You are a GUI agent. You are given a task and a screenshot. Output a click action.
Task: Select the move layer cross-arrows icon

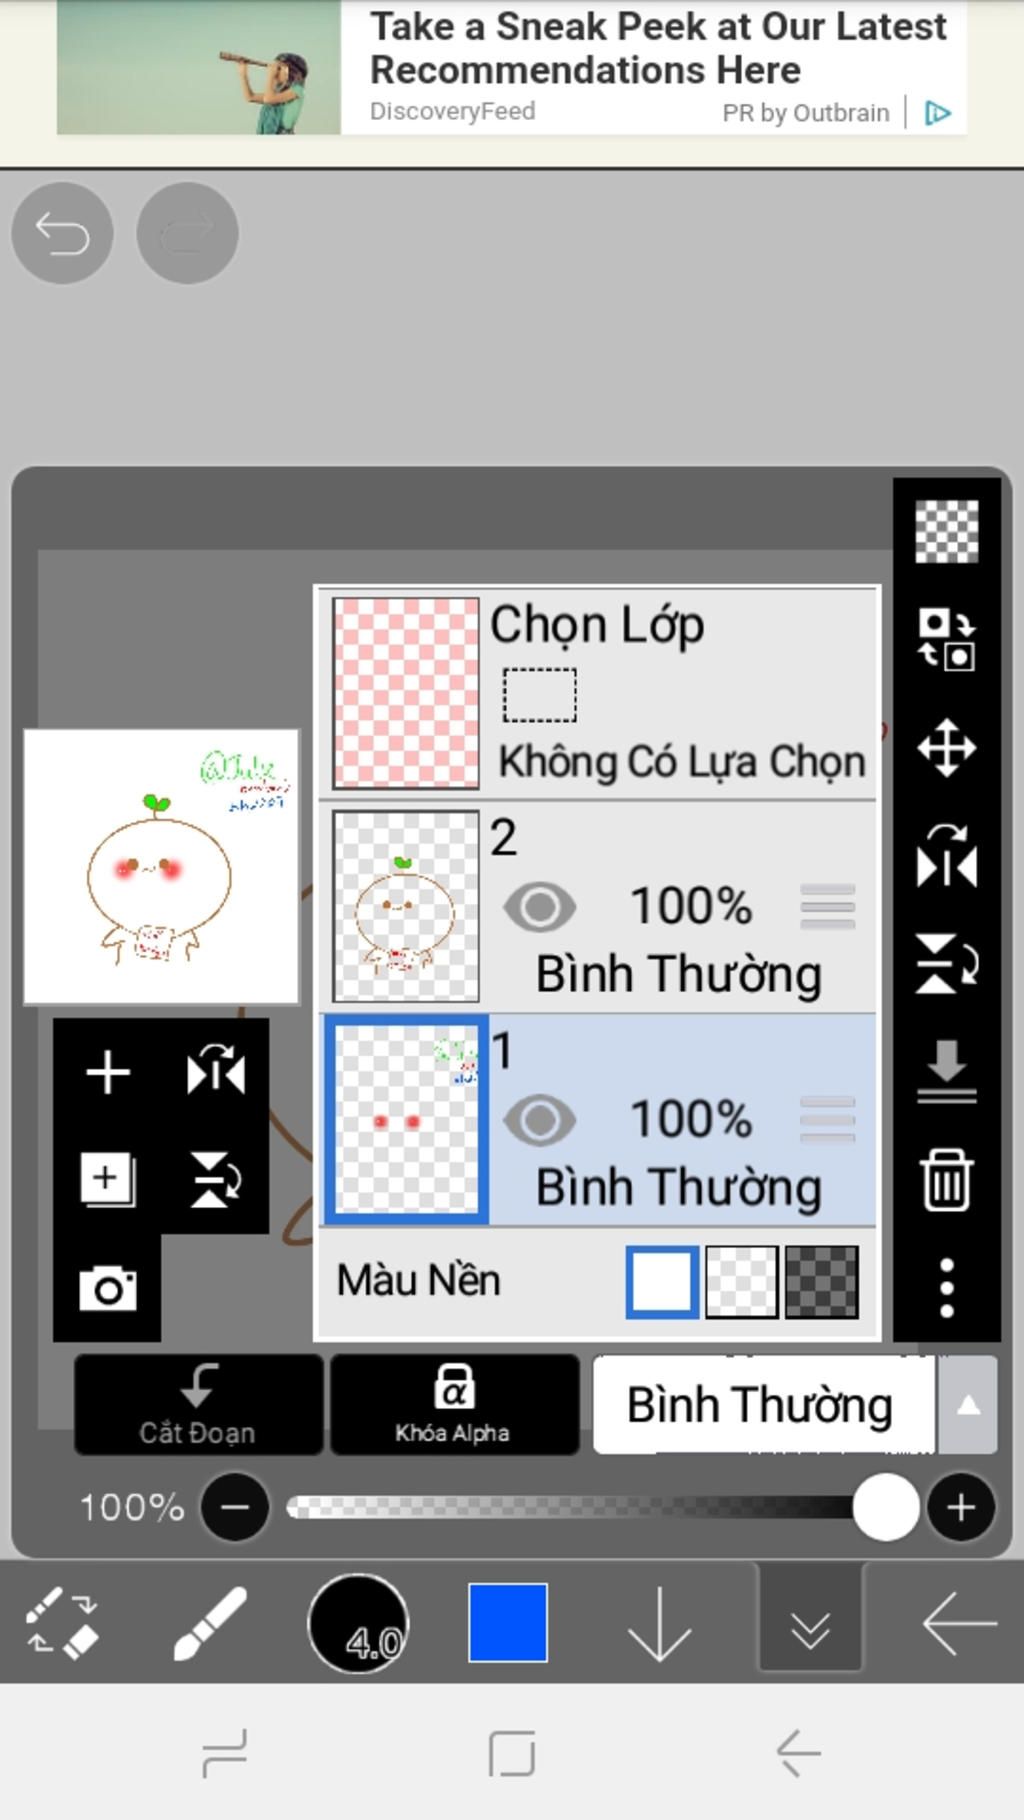click(x=946, y=747)
